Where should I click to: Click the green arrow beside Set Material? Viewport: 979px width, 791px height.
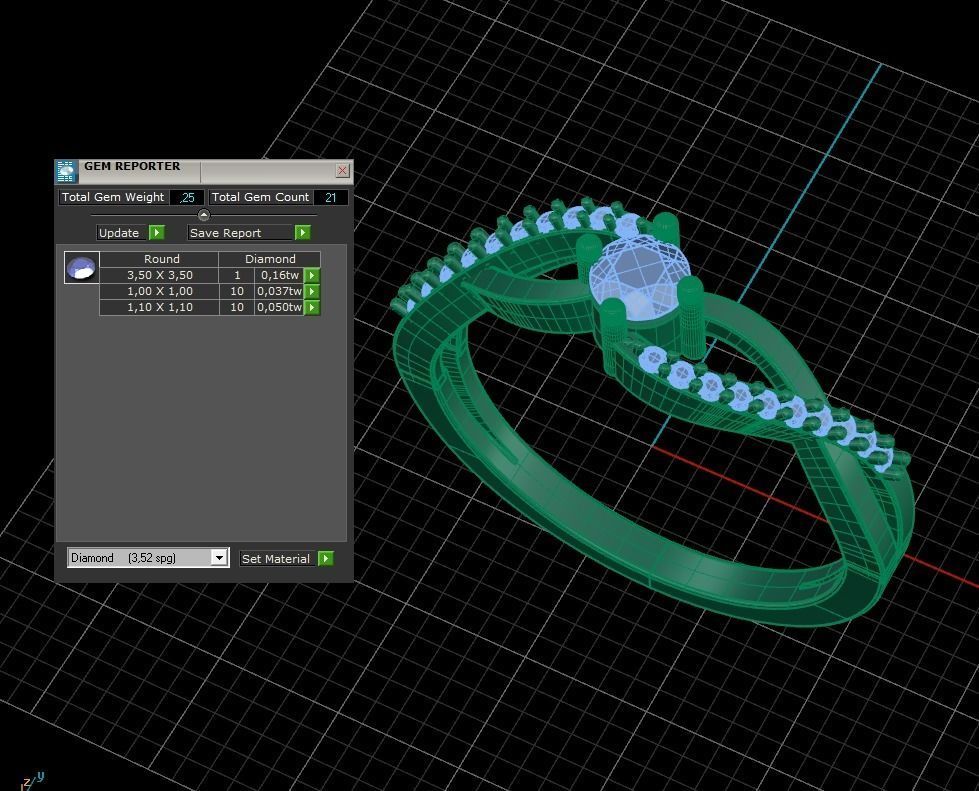(326, 558)
